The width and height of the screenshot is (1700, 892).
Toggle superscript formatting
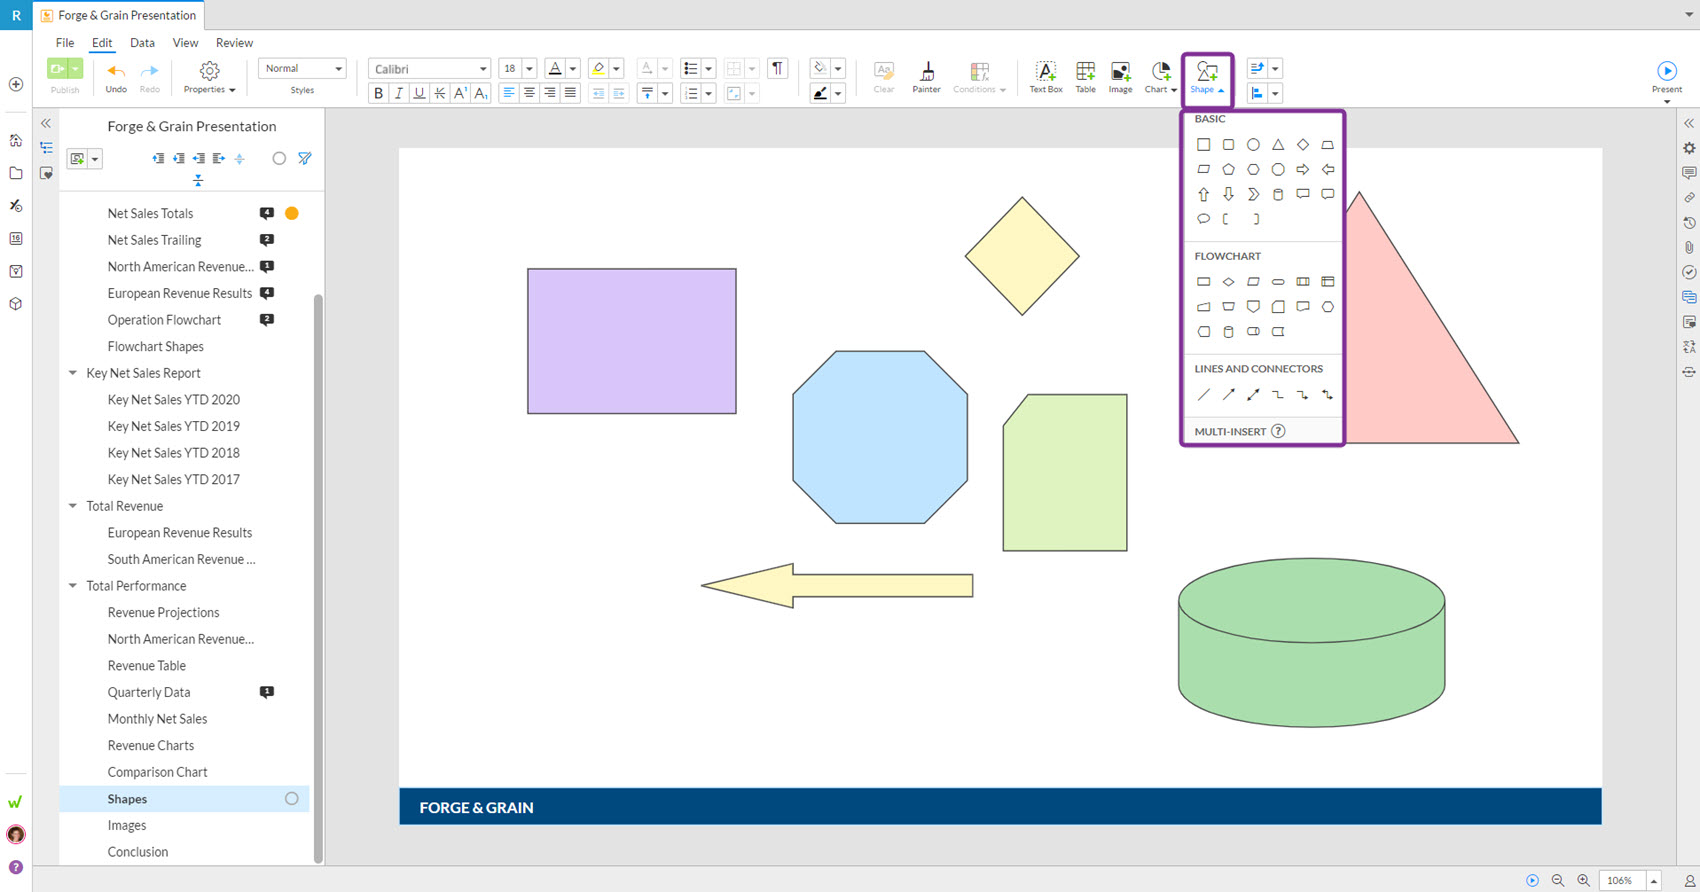pyautogui.click(x=460, y=93)
